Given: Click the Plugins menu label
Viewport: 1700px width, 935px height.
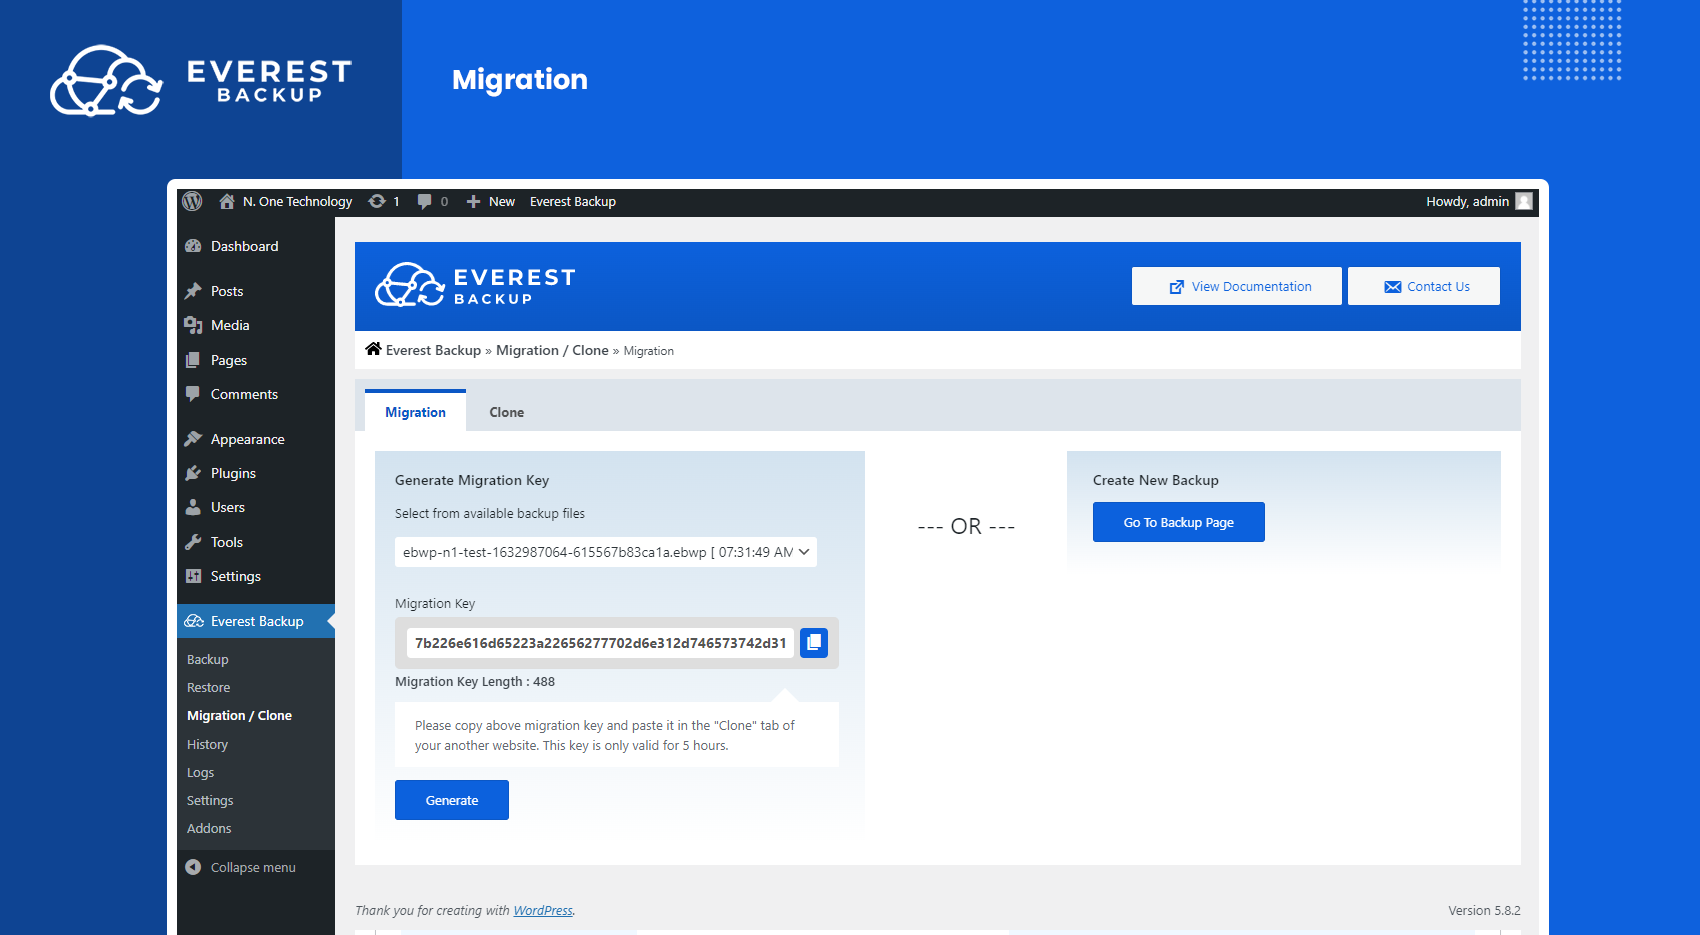Looking at the screenshot, I should coord(233,473).
